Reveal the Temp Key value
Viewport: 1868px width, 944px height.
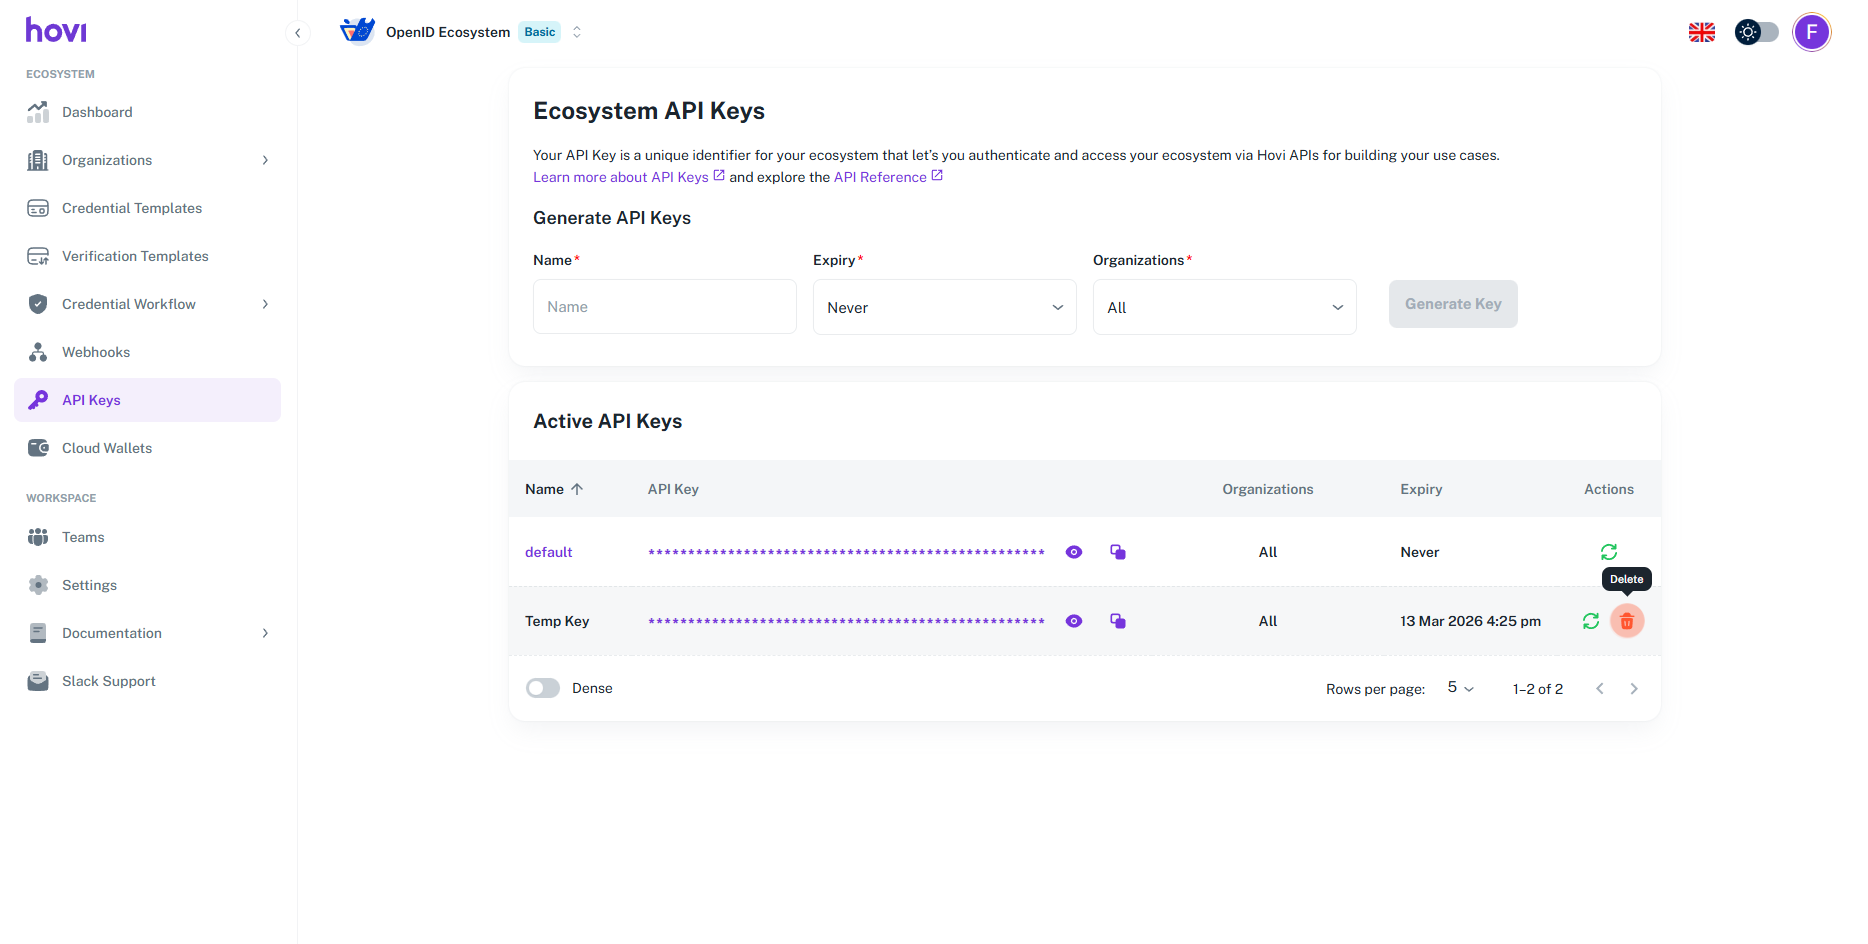pyautogui.click(x=1073, y=621)
